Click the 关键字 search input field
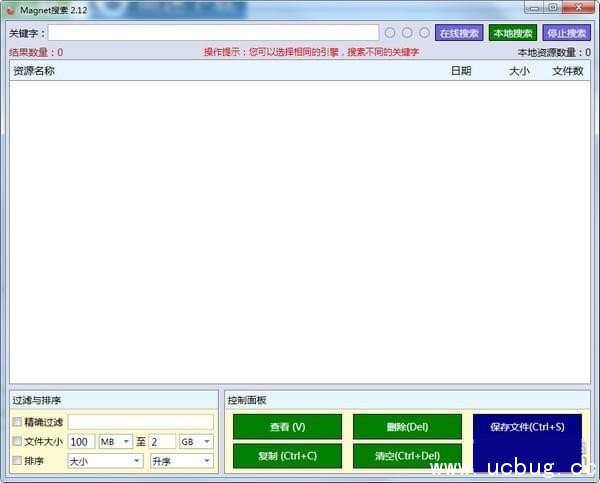Viewport: 600px width, 483px height. click(x=214, y=33)
